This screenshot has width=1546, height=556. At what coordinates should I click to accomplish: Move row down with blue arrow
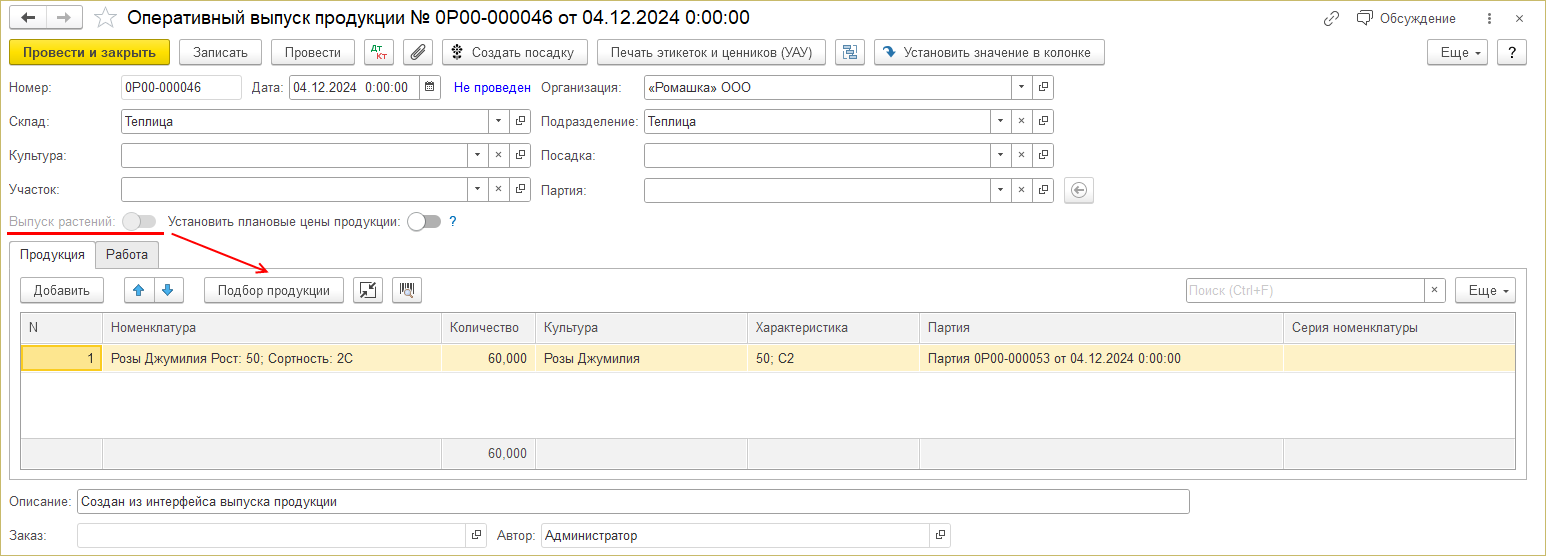(x=168, y=290)
